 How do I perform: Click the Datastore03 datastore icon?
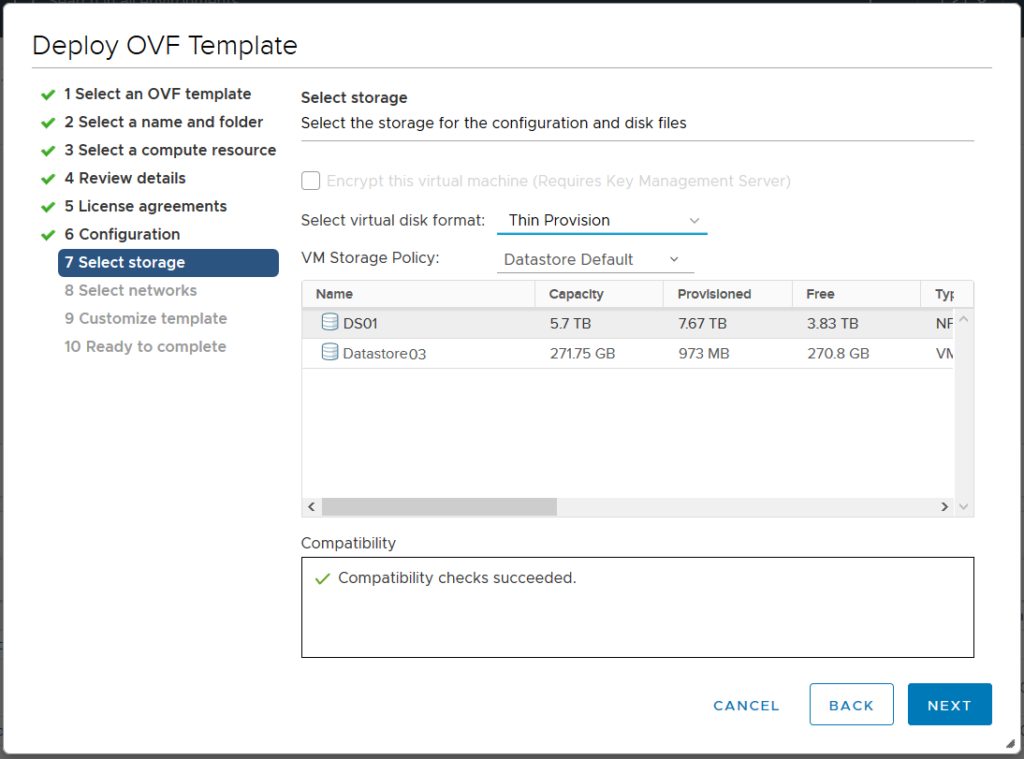coord(329,353)
